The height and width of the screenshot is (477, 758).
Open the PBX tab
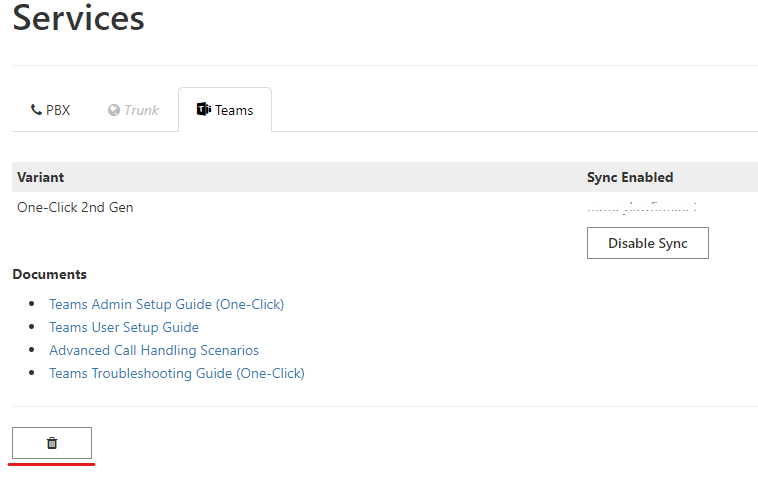tap(51, 110)
